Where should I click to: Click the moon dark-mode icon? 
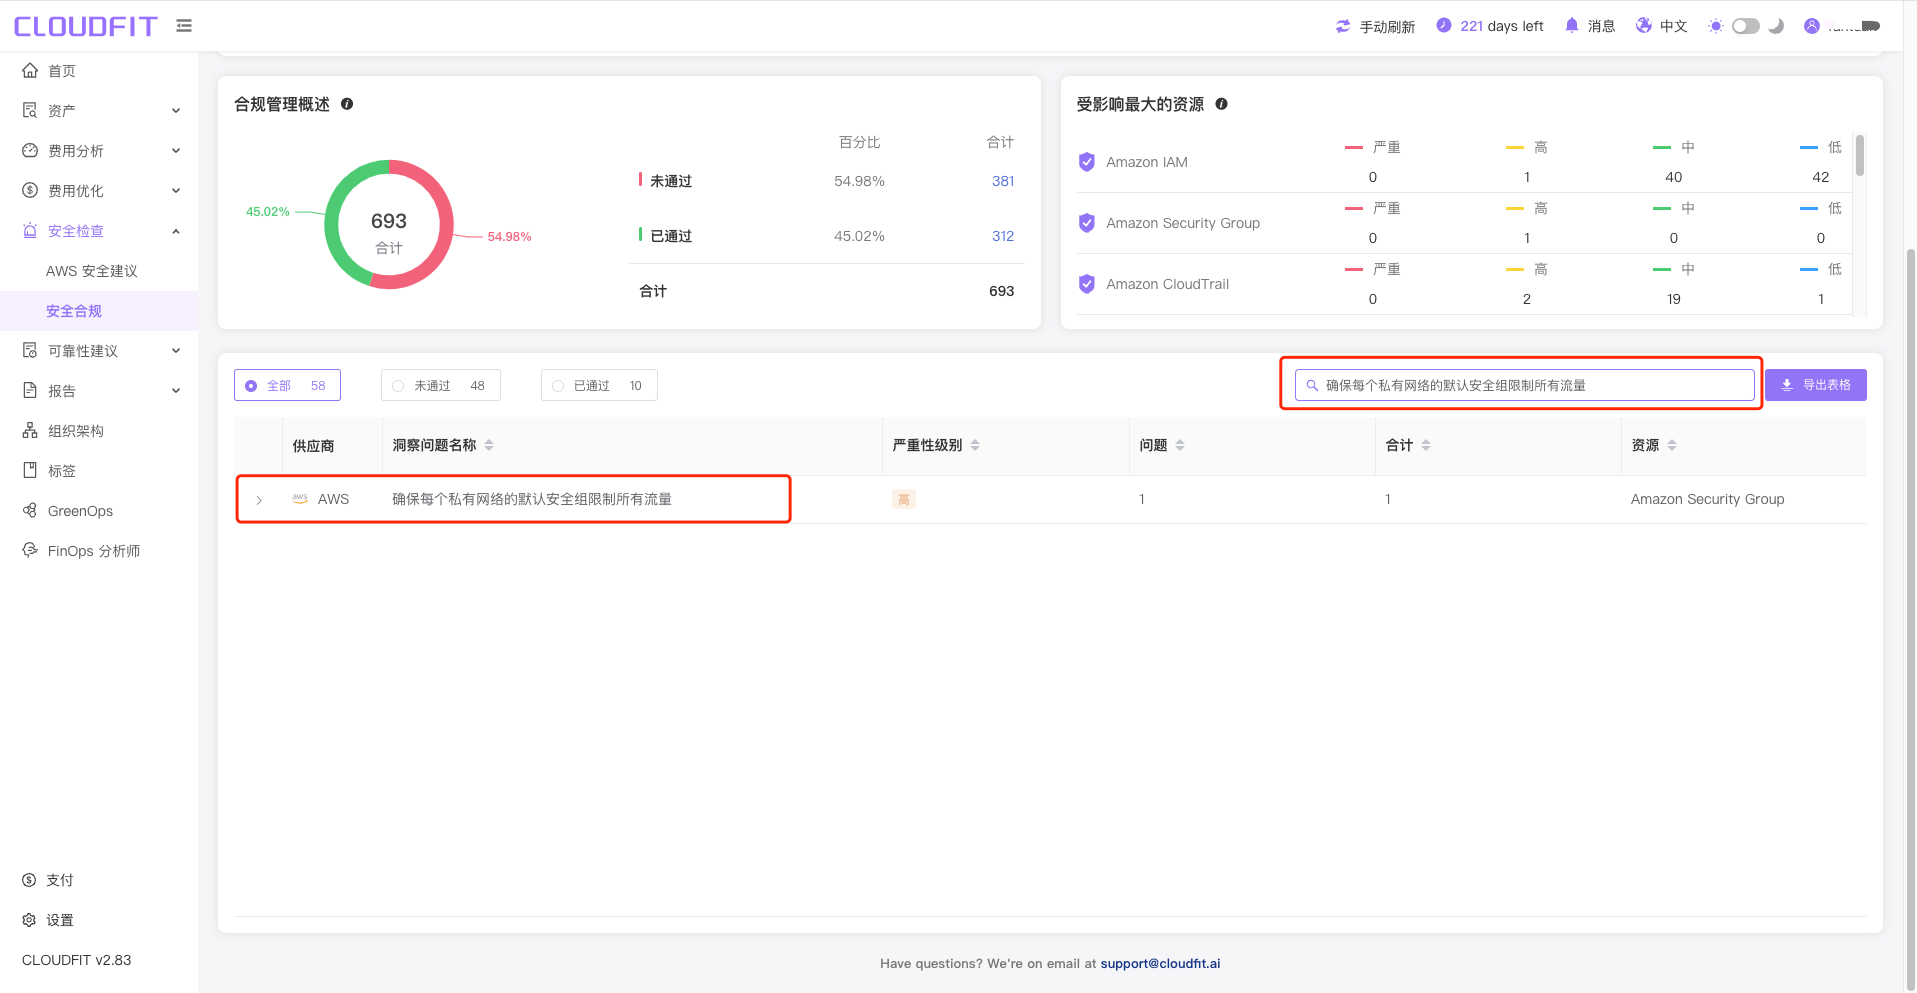(x=1776, y=26)
